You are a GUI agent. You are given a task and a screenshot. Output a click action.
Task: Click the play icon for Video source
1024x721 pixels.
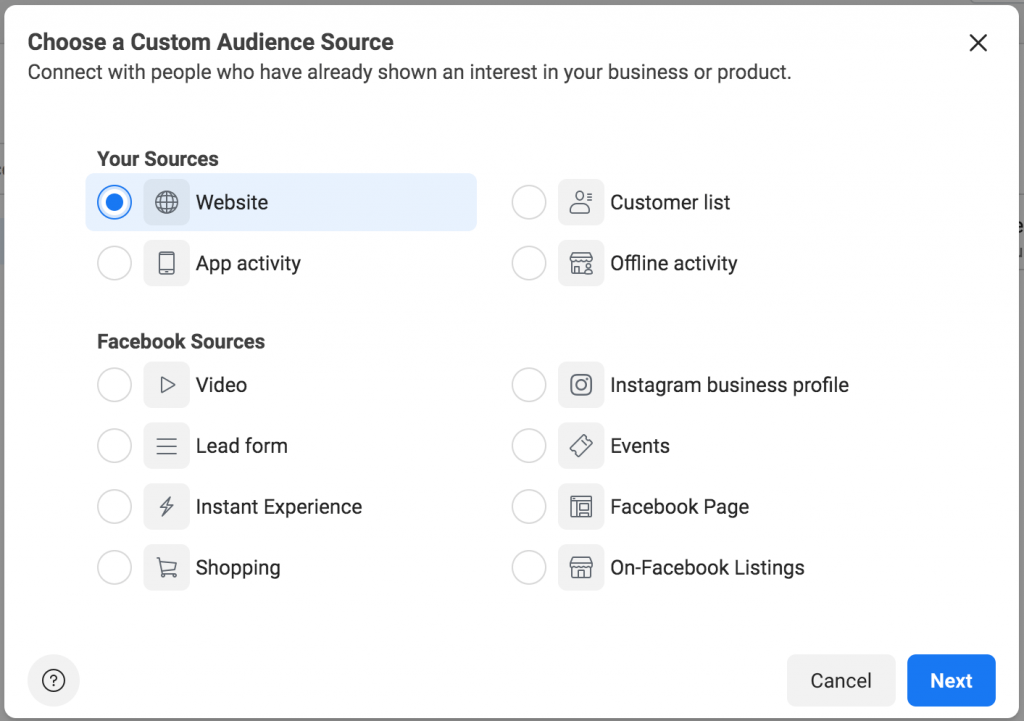[167, 385]
